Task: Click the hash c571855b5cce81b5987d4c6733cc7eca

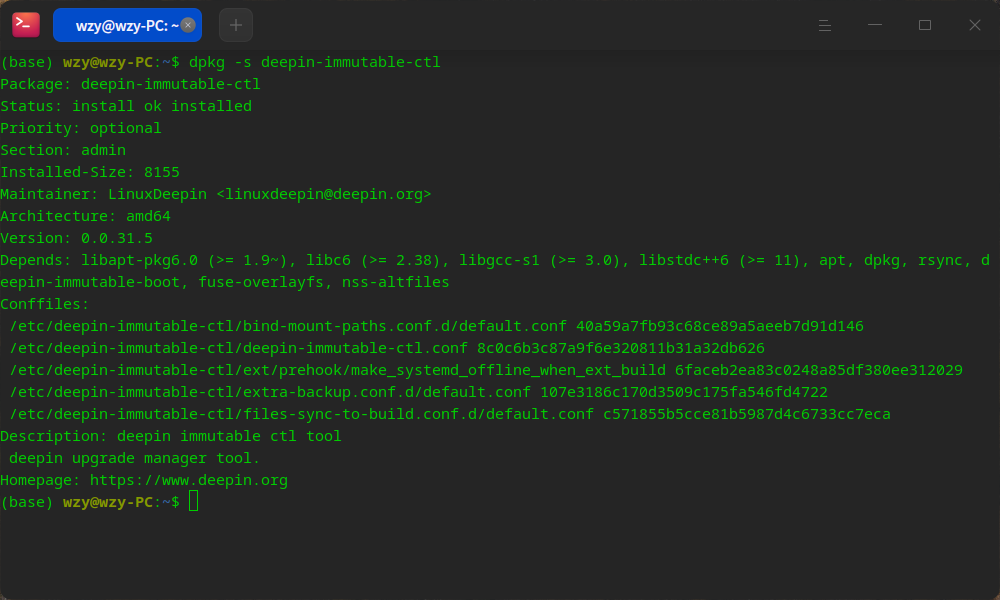Action: (747, 414)
